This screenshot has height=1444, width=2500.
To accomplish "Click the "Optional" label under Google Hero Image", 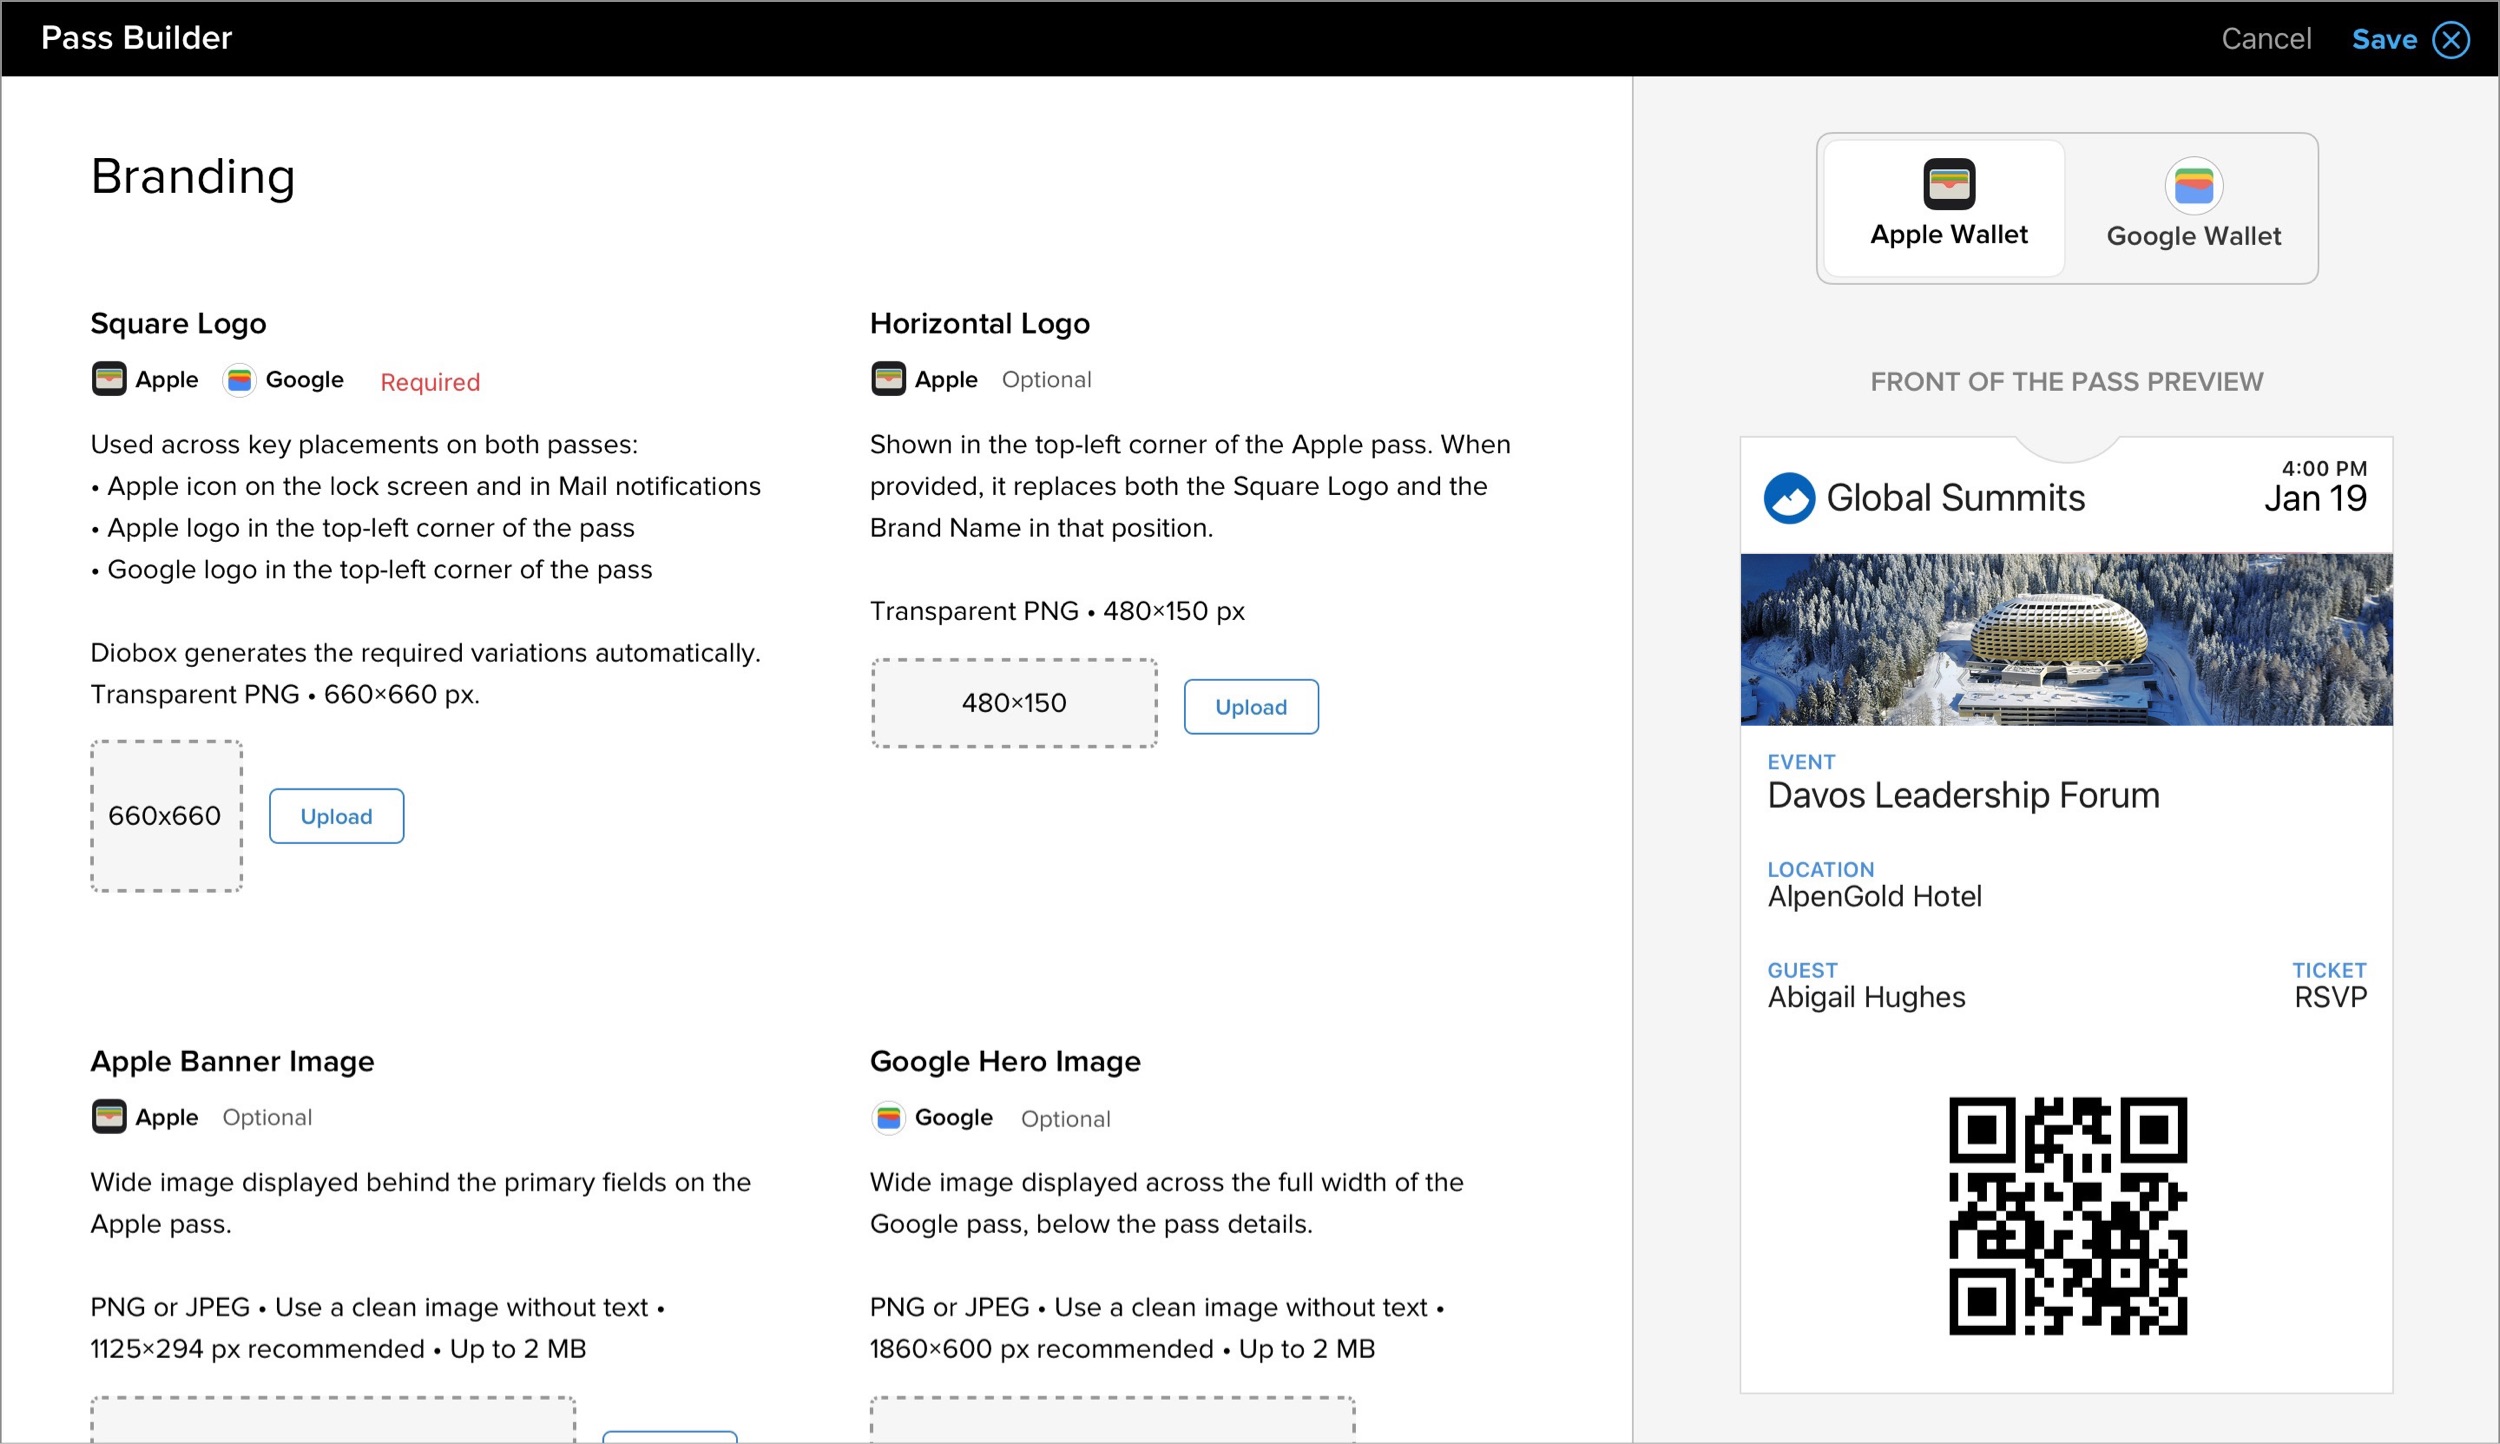I will point(1065,1119).
